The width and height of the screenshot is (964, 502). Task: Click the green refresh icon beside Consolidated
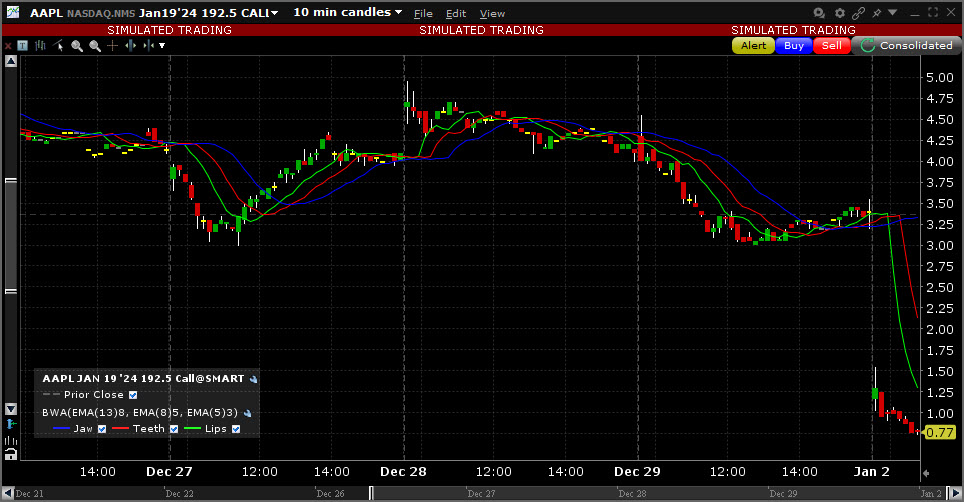coord(867,45)
